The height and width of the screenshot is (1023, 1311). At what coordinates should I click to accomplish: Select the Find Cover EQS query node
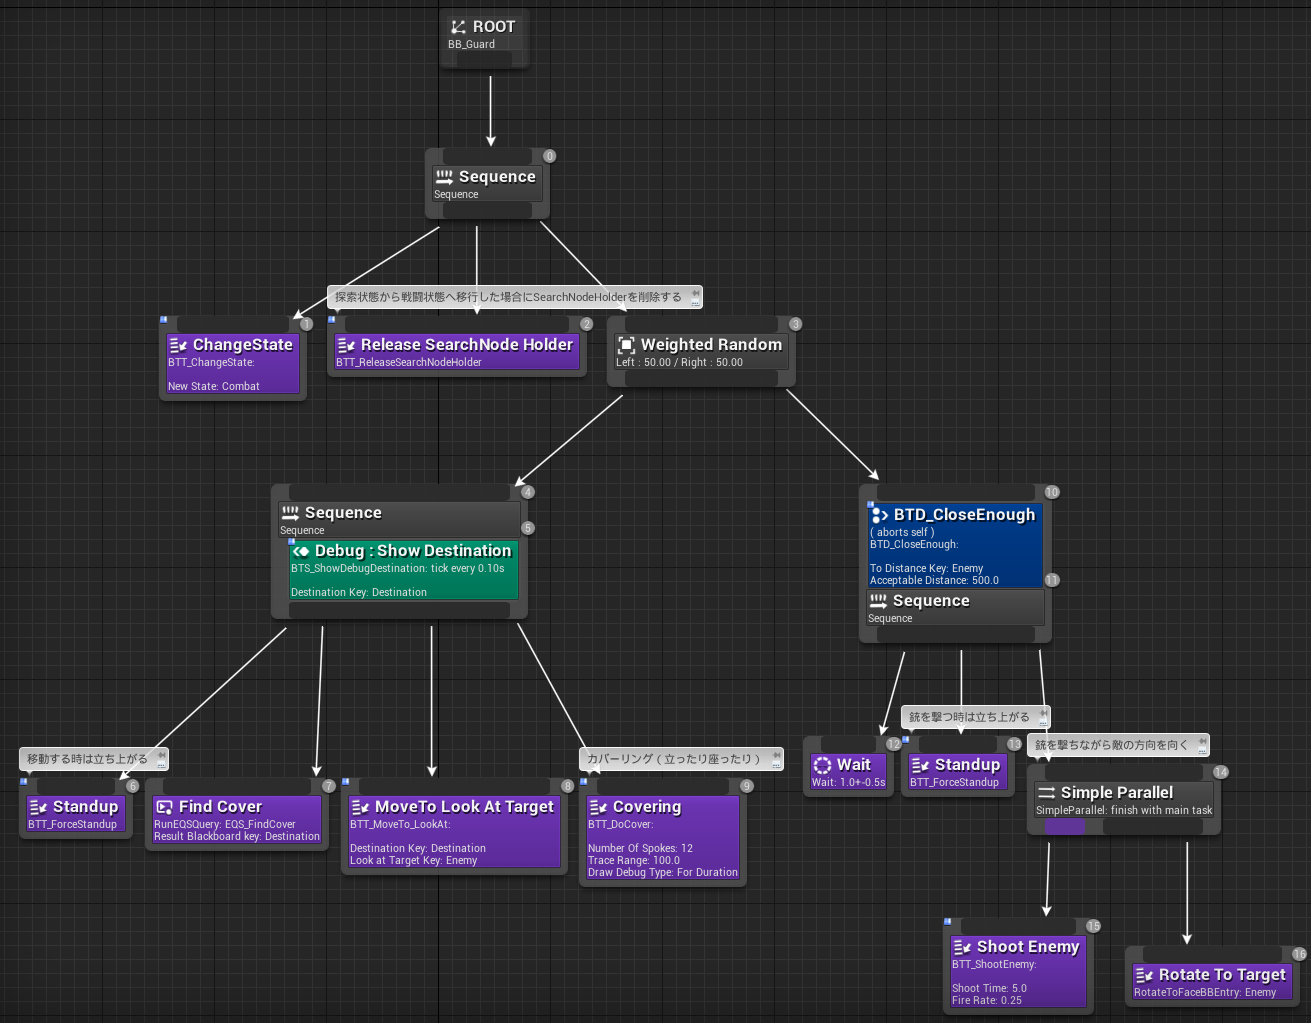click(237, 818)
